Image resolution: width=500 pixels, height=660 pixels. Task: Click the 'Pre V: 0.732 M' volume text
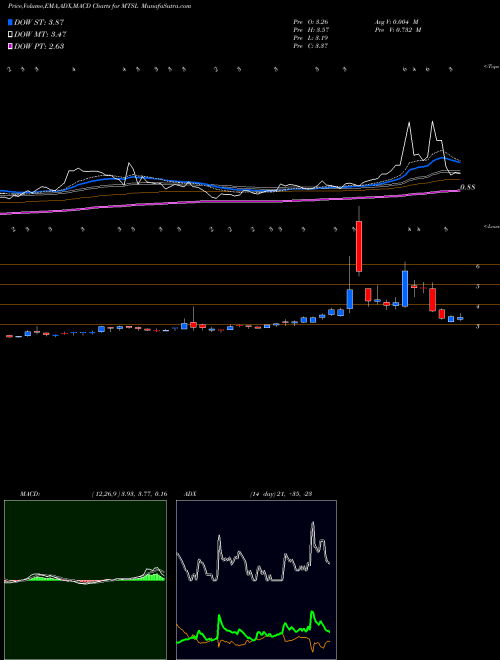[x=397, y=30]
